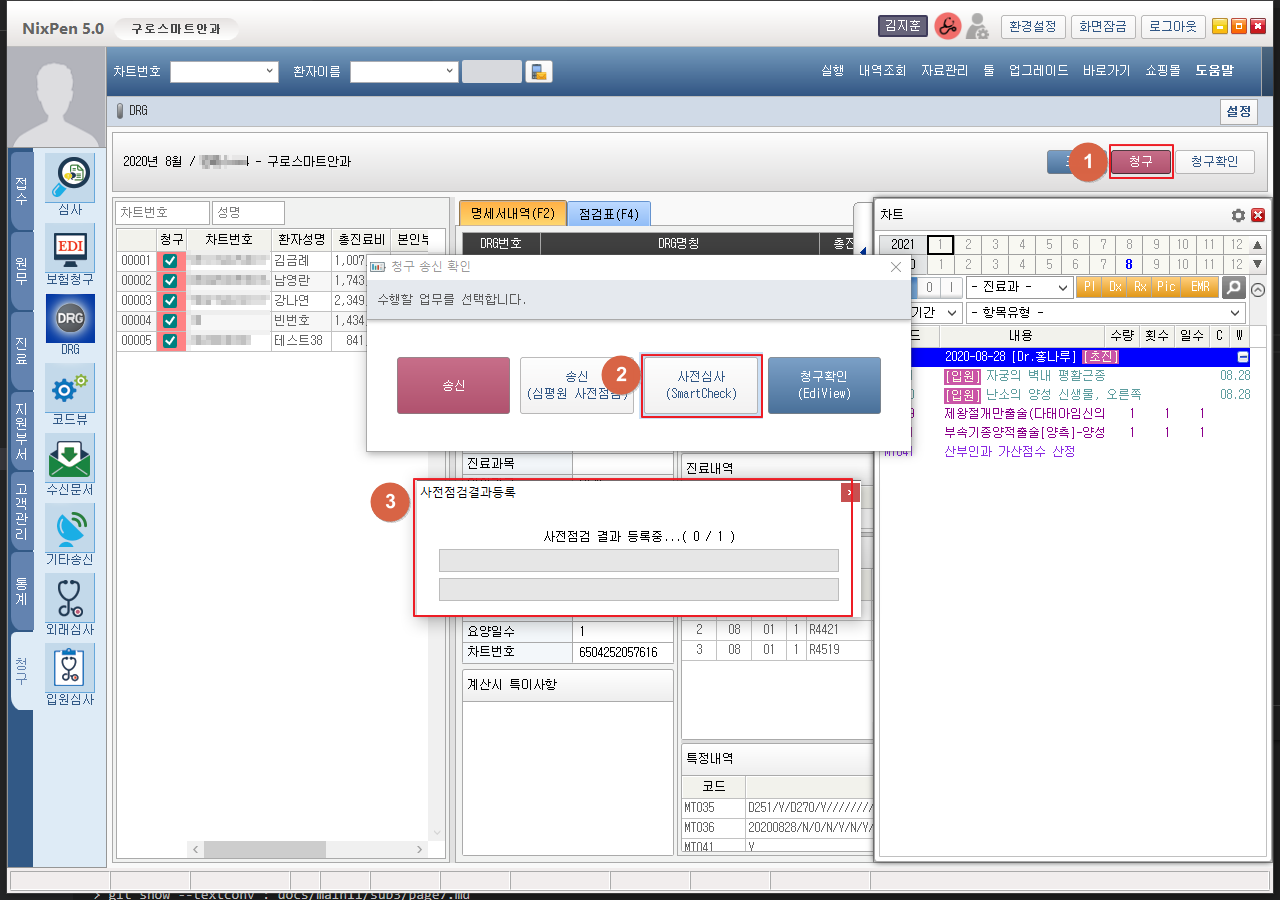
Task: Switch to the 점검표(F4) tab
Action: coord(608,214)
